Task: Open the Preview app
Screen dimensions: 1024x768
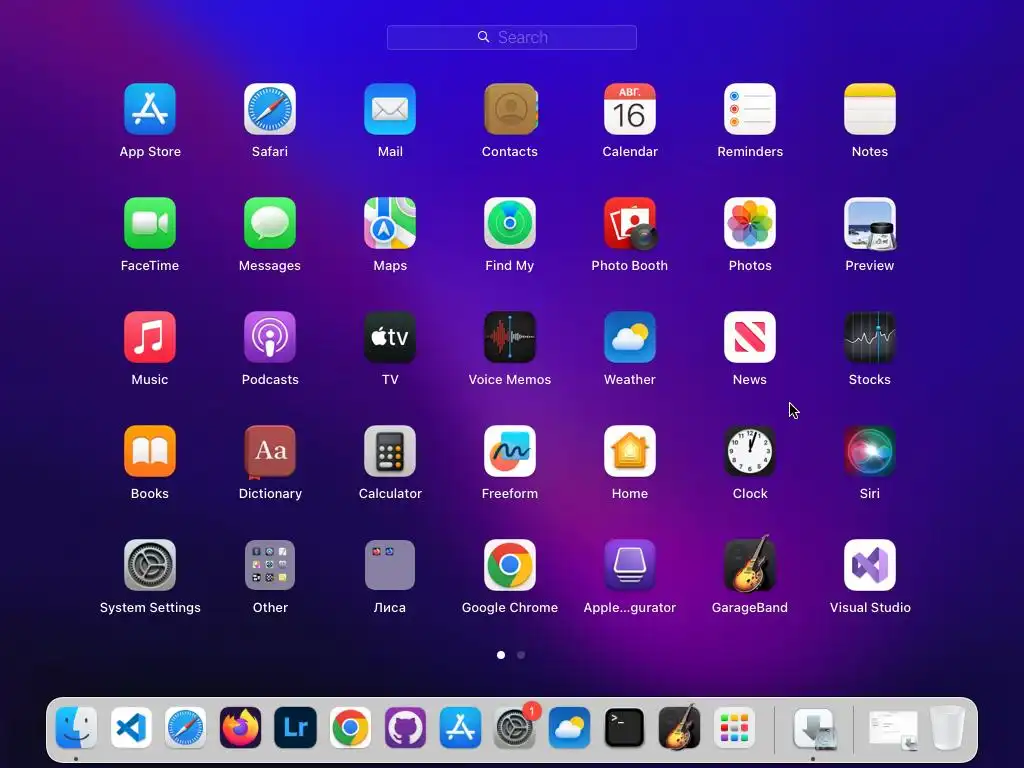Action: (x=870, y=223)
